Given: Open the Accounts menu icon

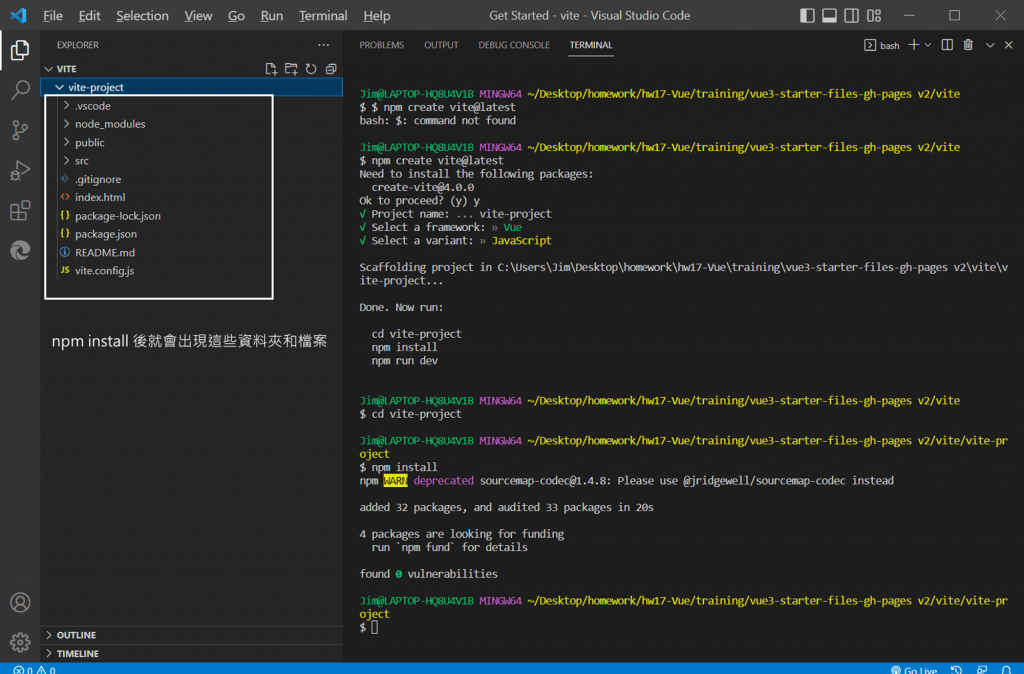Looking at the screenshot, I should 20,602.
